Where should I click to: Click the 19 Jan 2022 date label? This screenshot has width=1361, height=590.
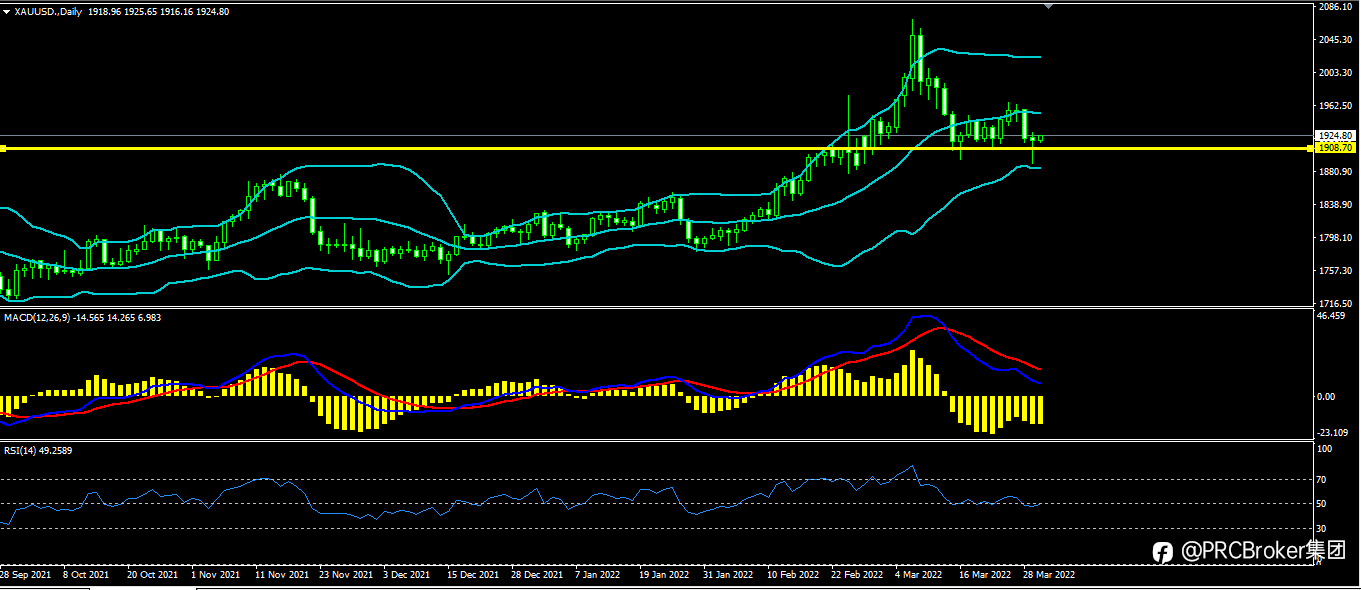coord(664,576)
